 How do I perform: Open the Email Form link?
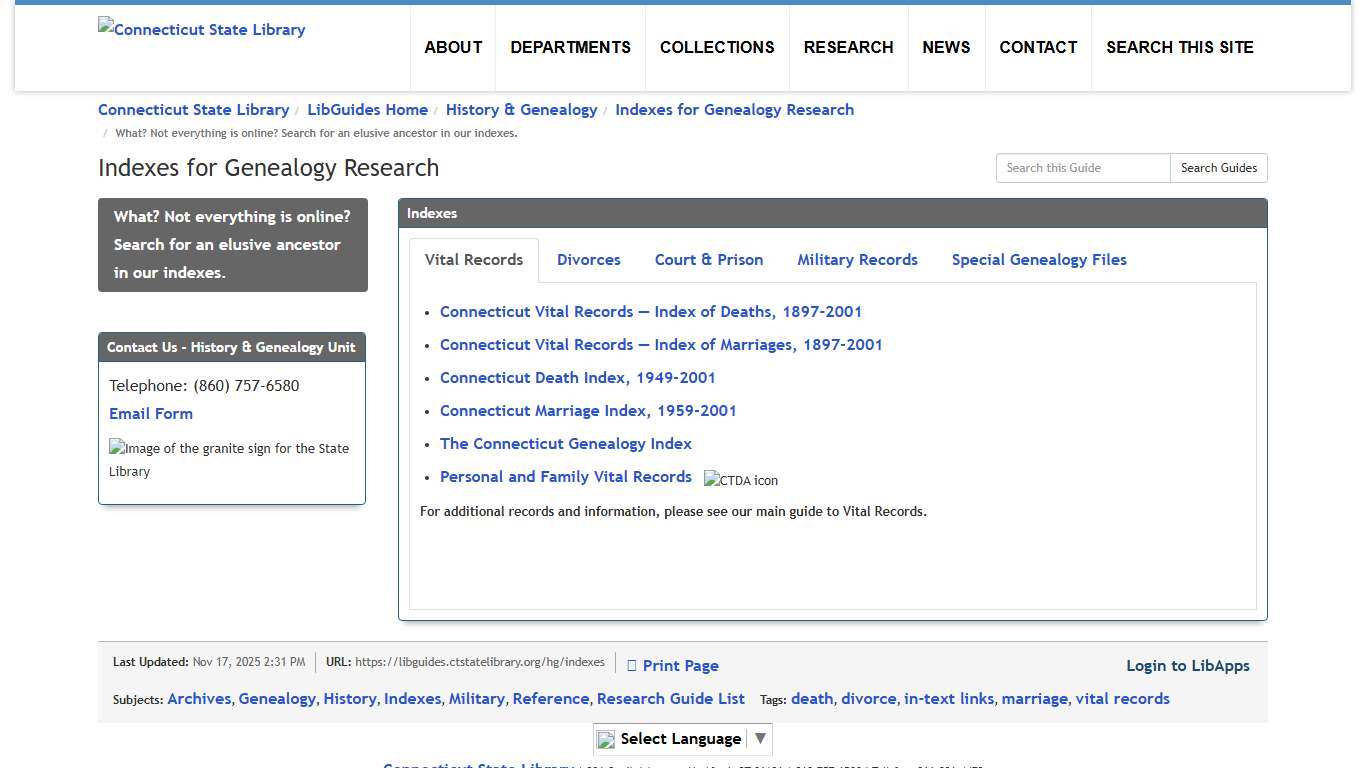tap(150, 413)
